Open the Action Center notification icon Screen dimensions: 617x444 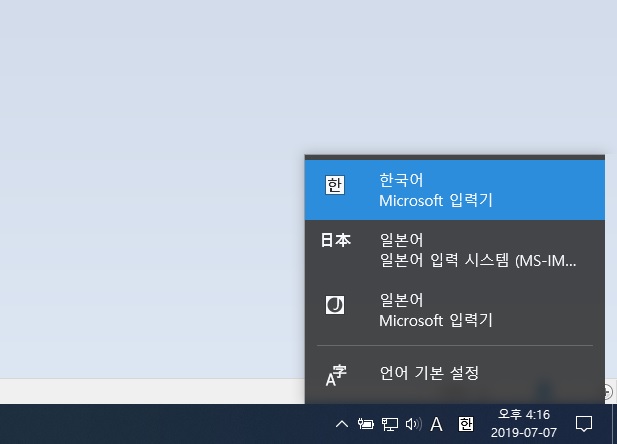[x=584, y=424]
